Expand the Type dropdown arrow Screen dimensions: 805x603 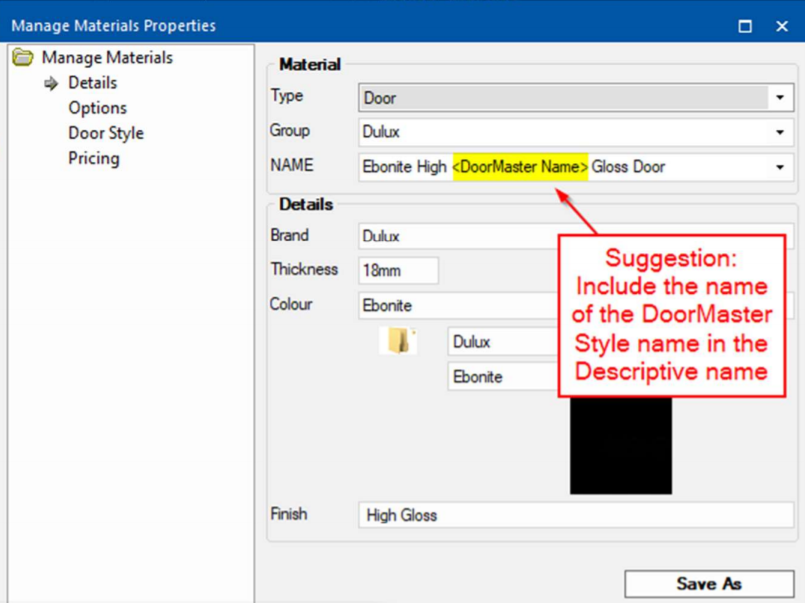(780, 98)
